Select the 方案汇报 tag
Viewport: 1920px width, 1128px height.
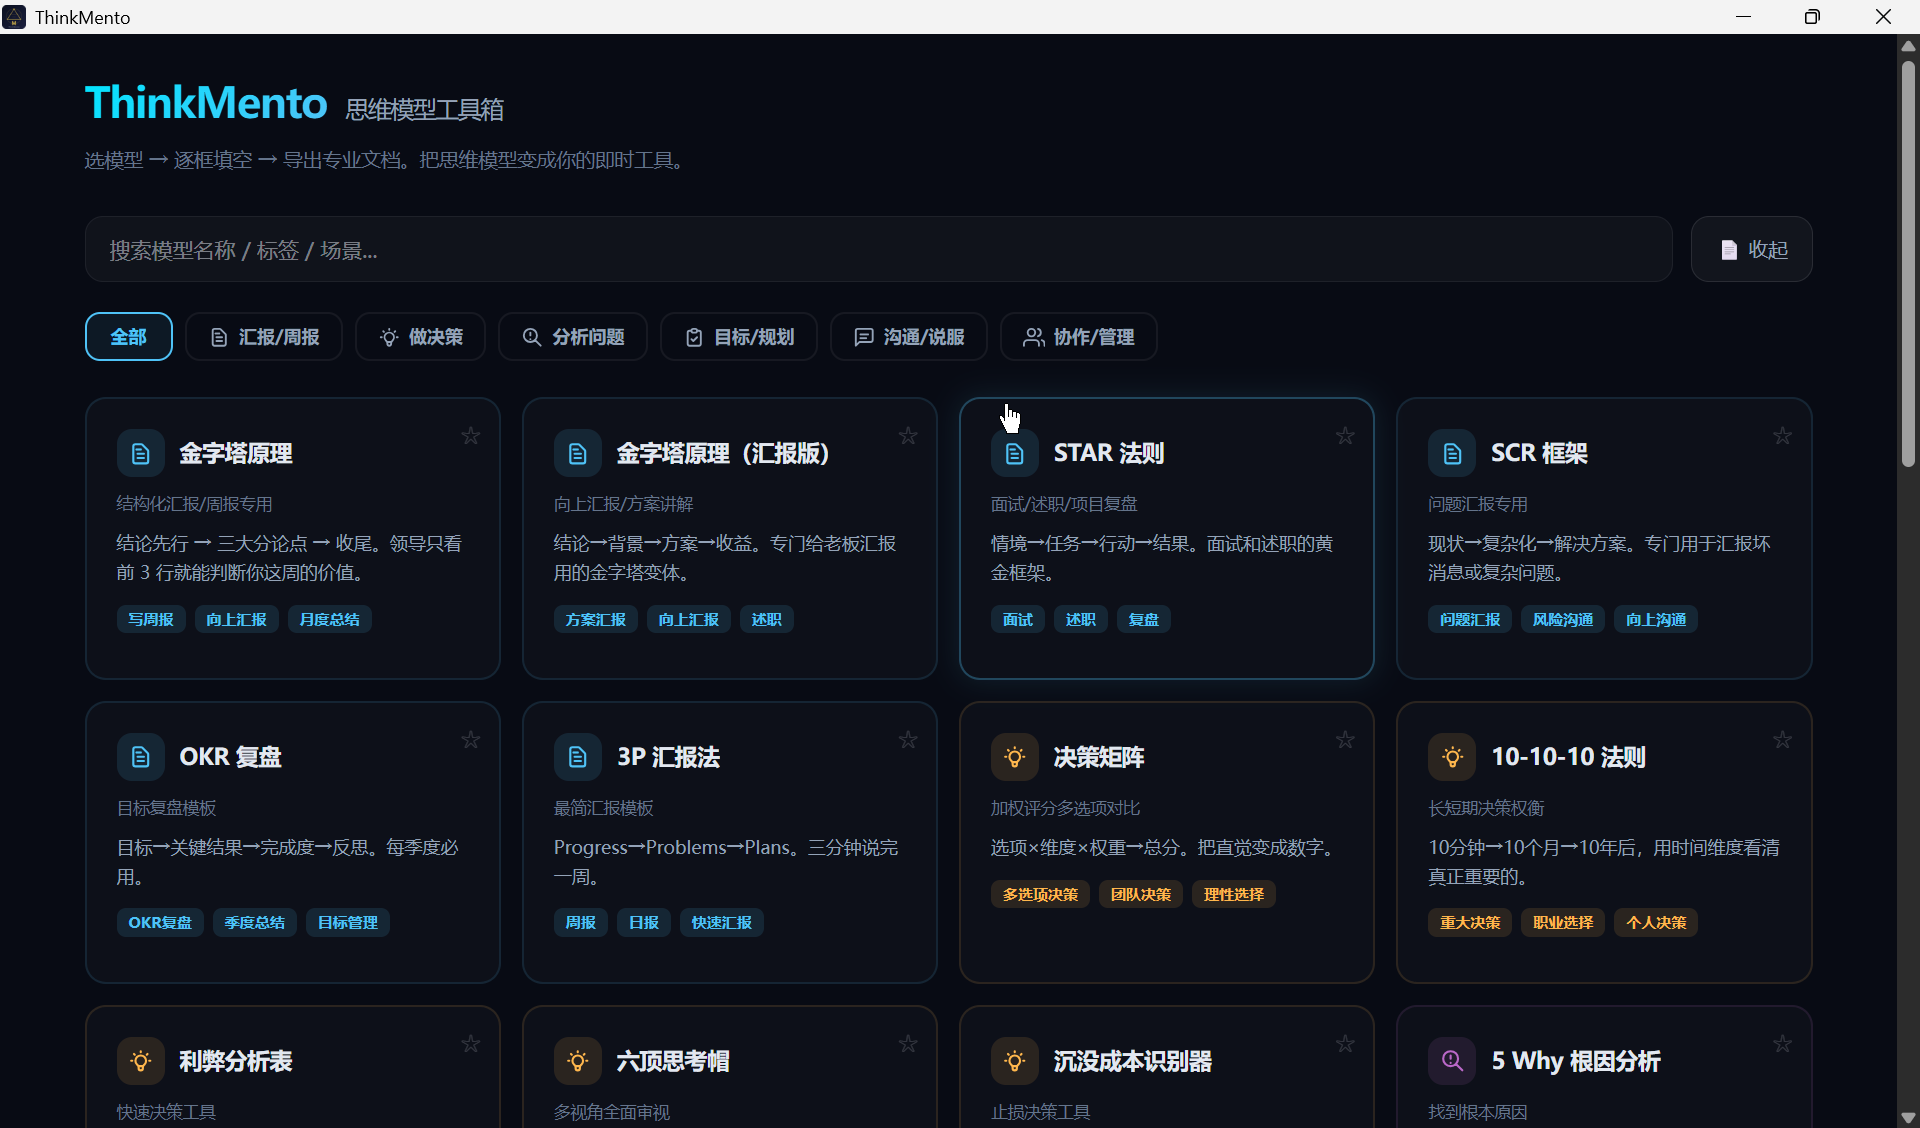pos(596,620)
